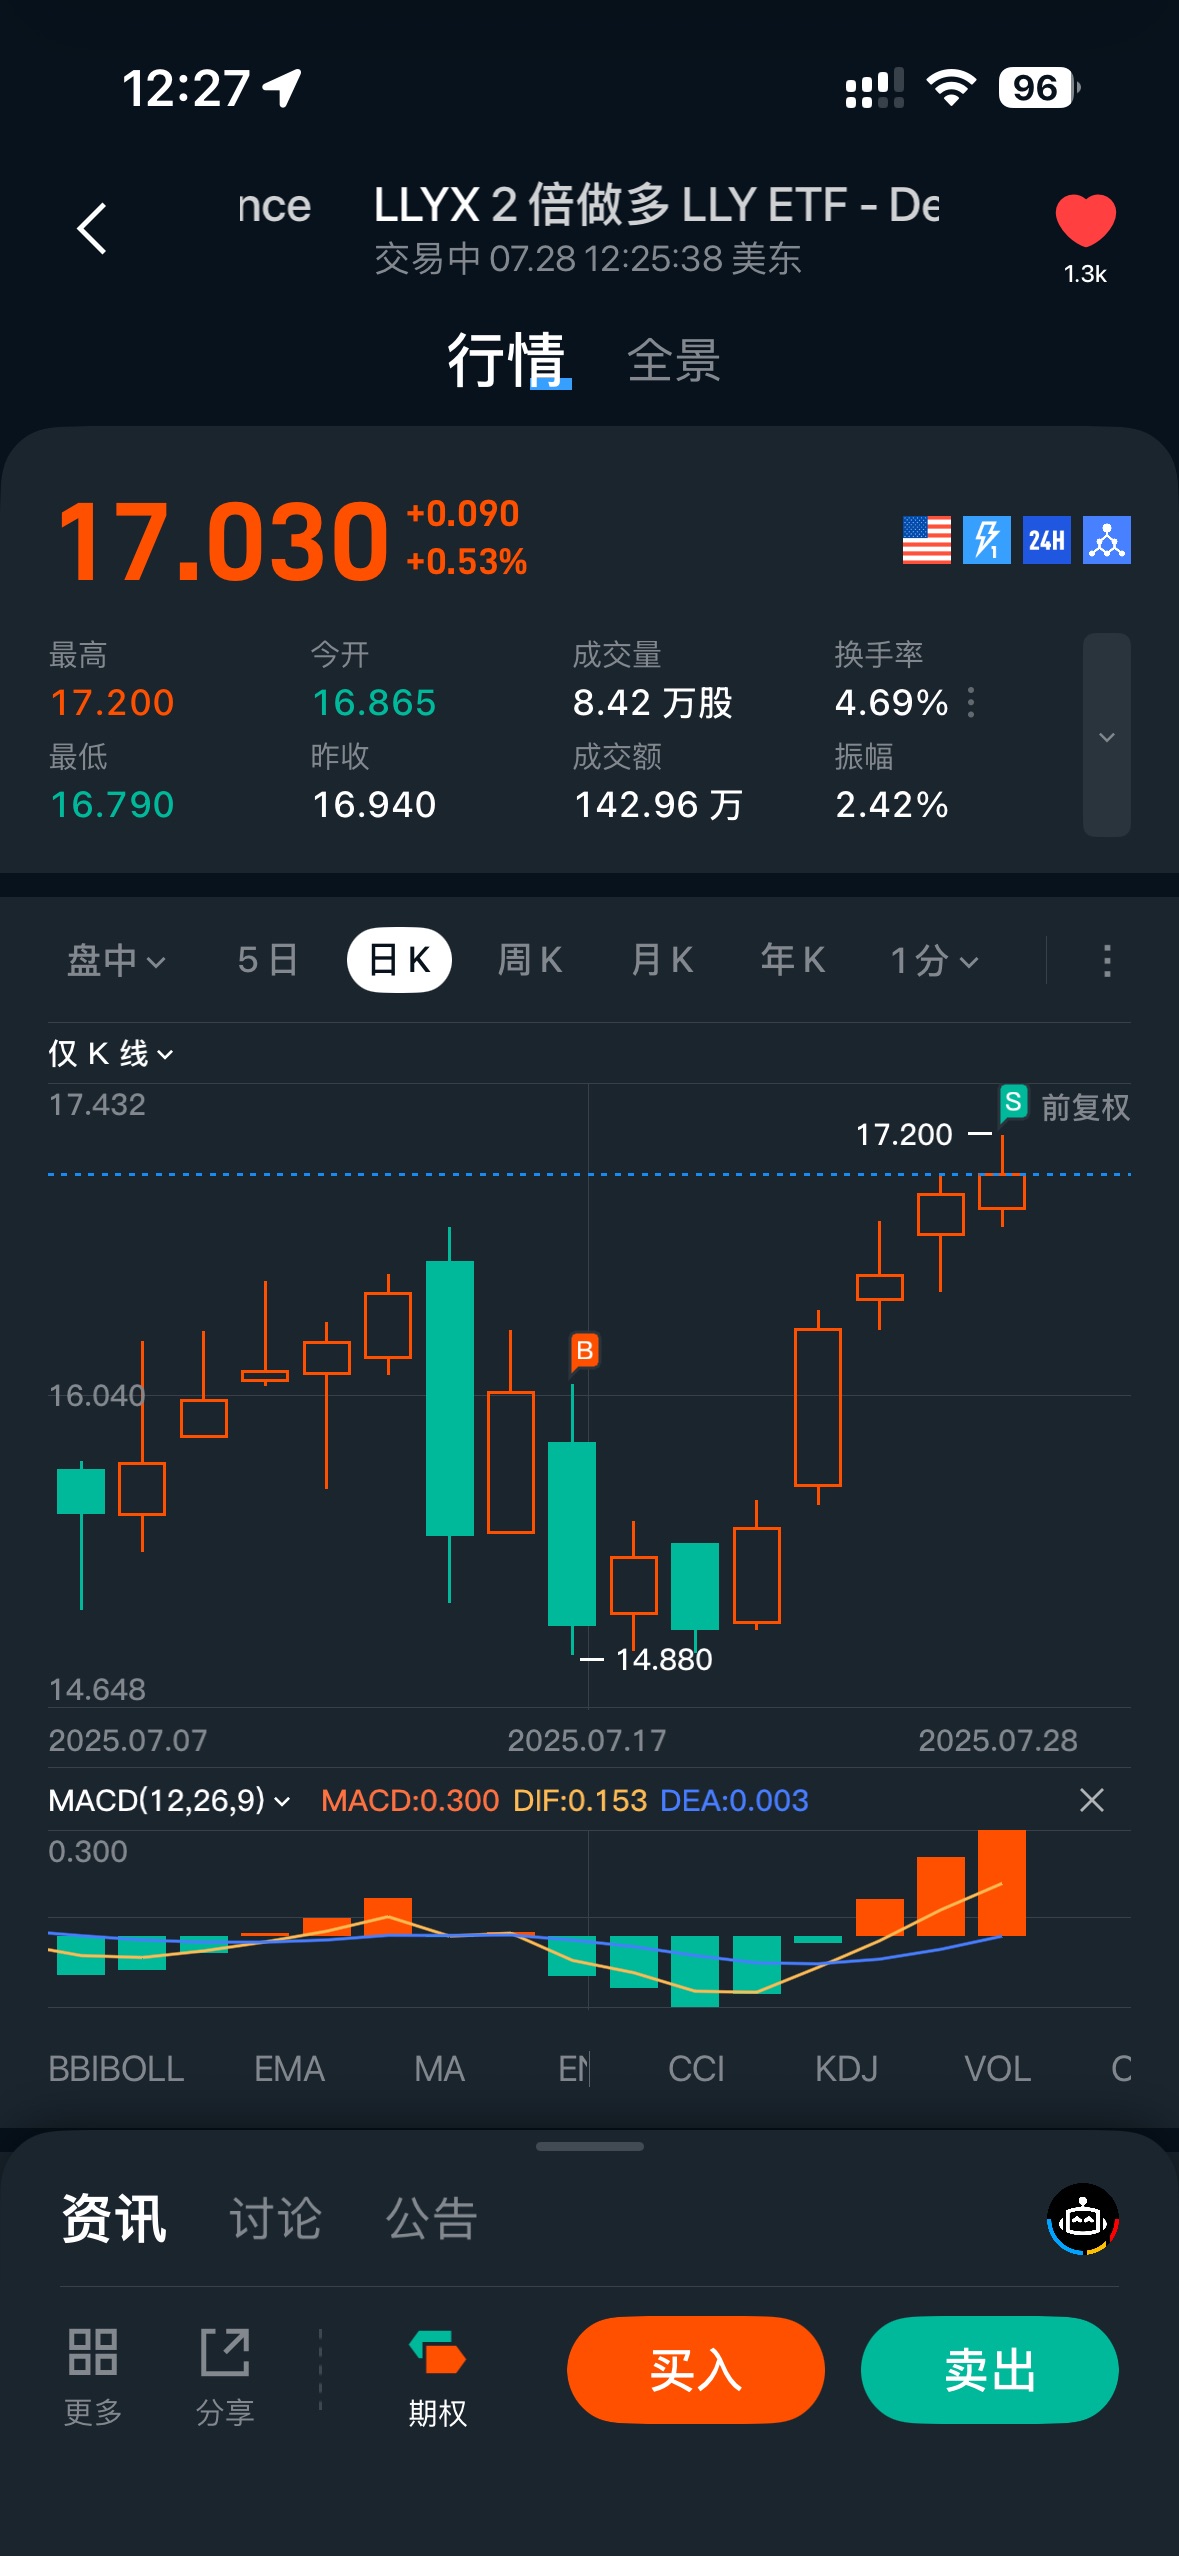
Task: Open the 期权 options icon
Action: tap(437, 2378)
